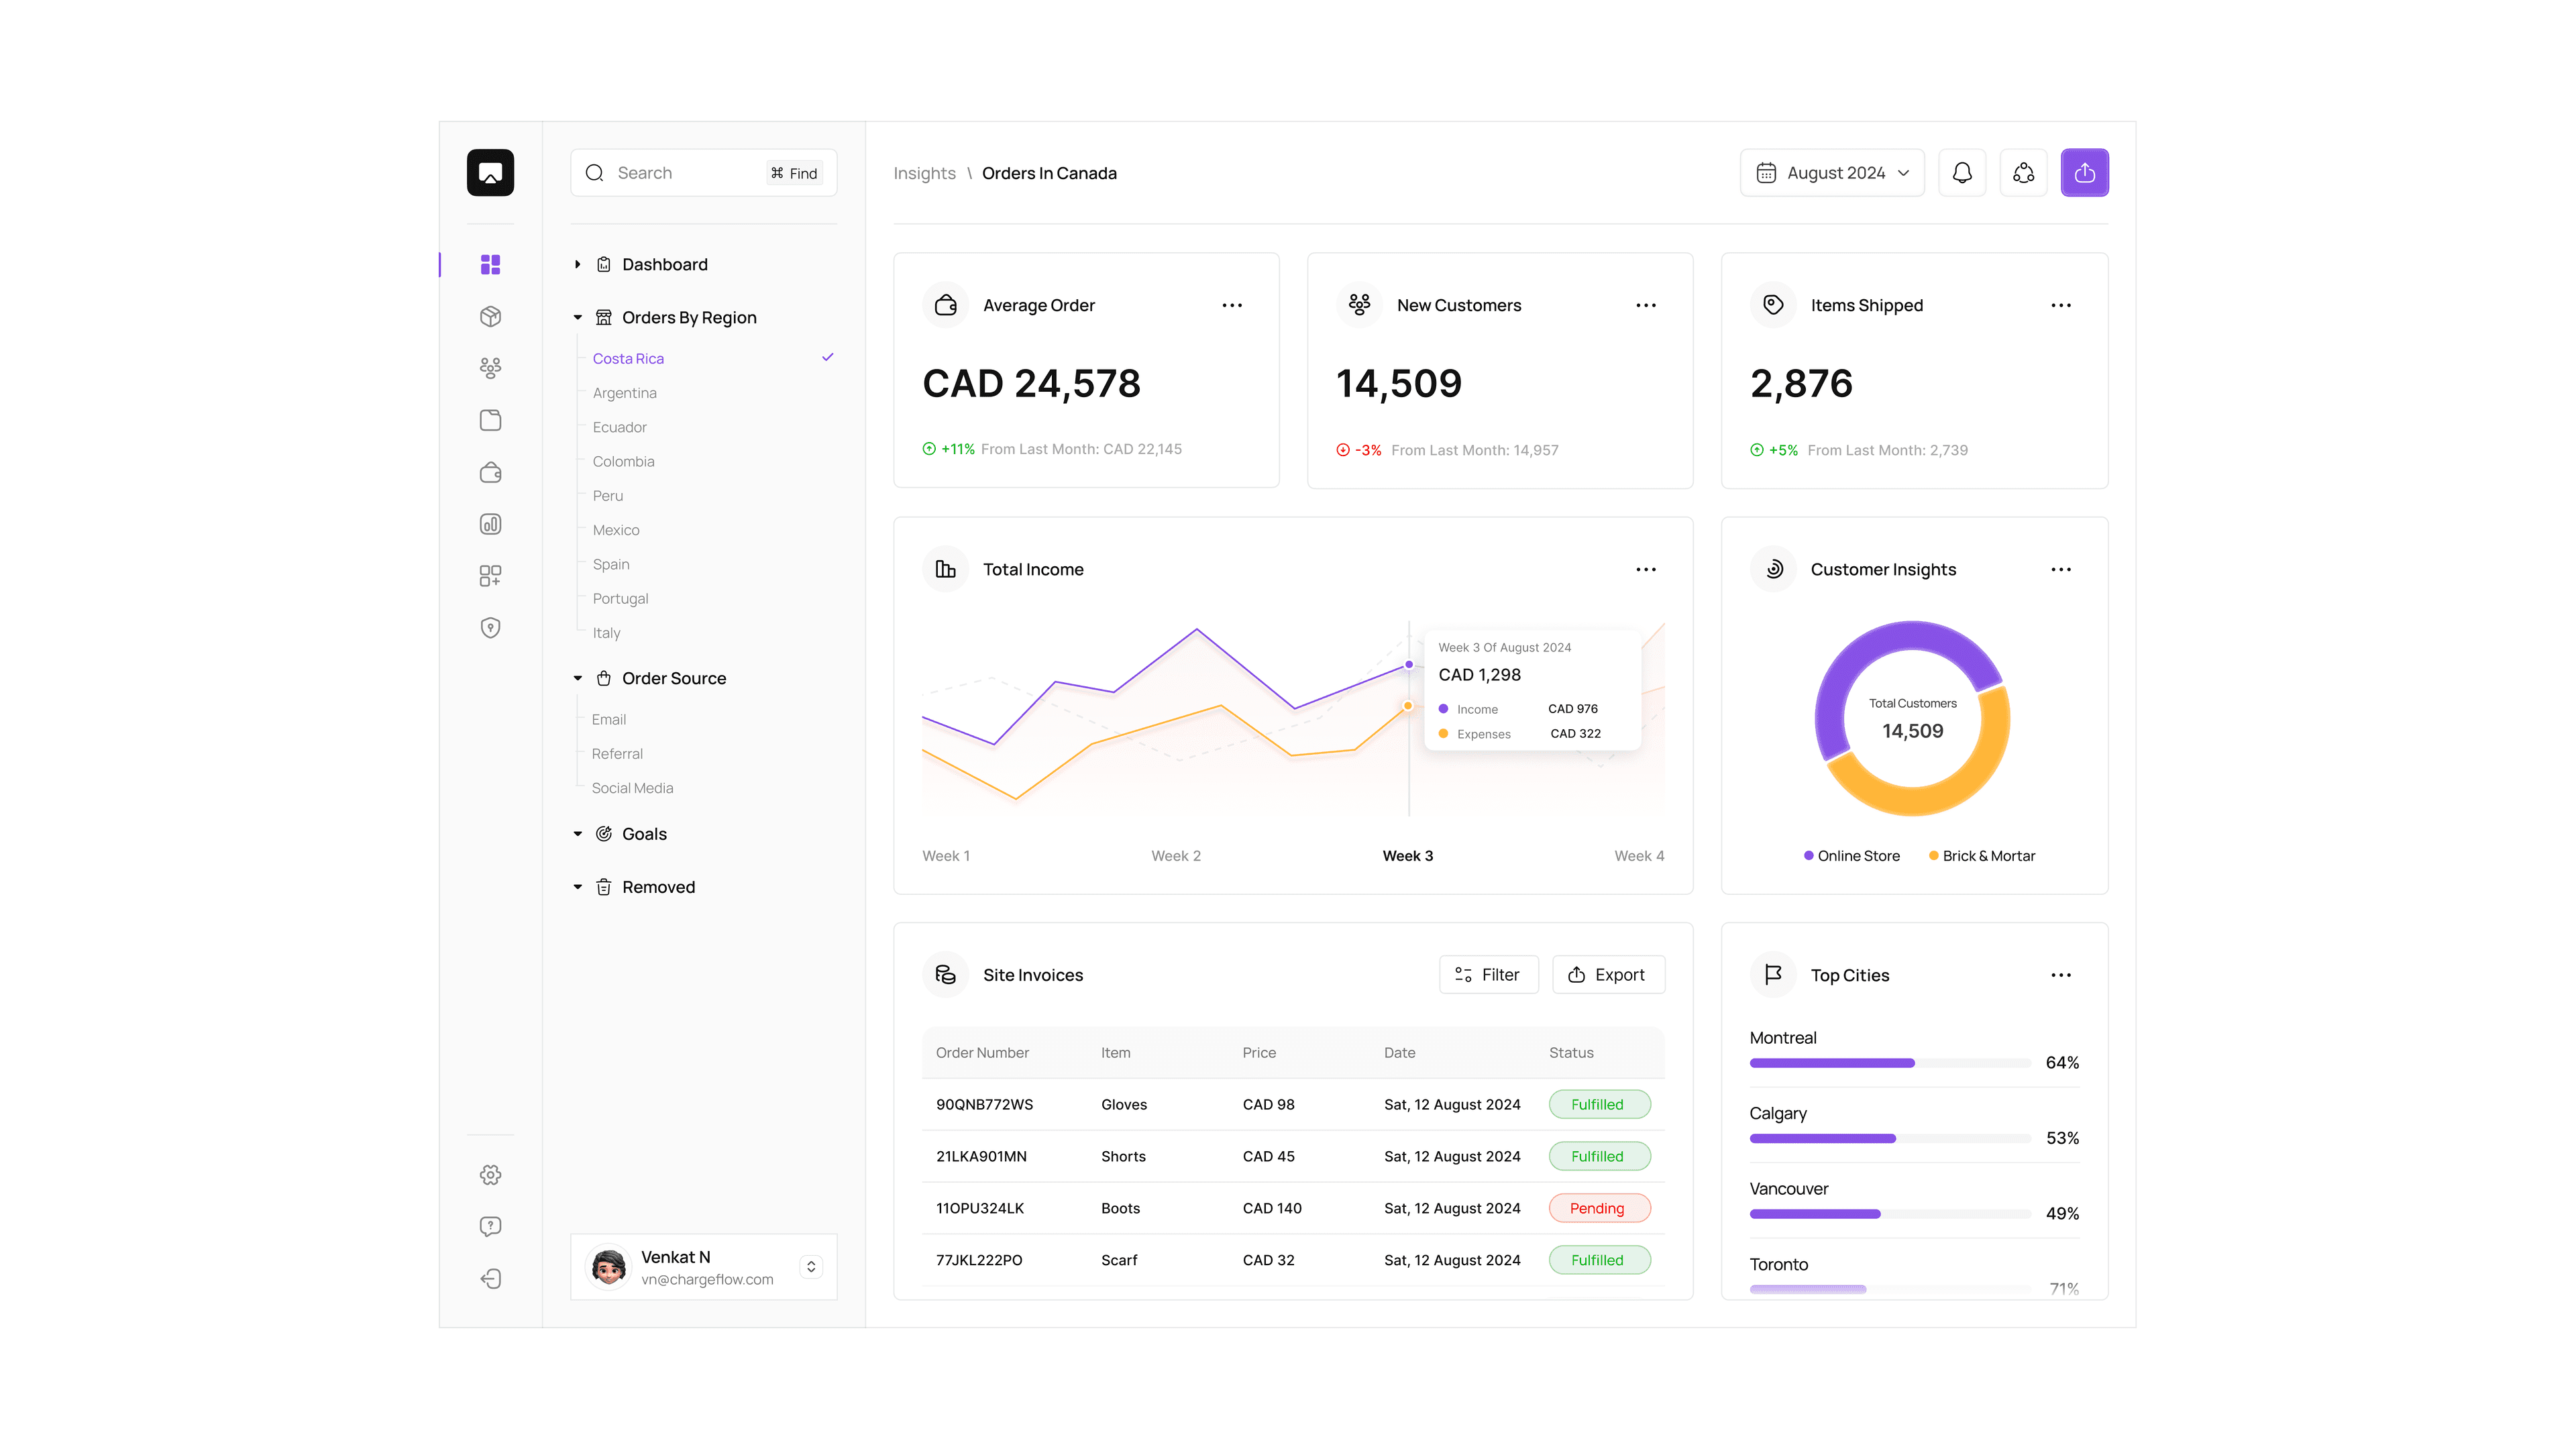This screenshot has height=1449, width=2576.
Task: Expand the Dashboard tree item
Action: coord(578,264)
